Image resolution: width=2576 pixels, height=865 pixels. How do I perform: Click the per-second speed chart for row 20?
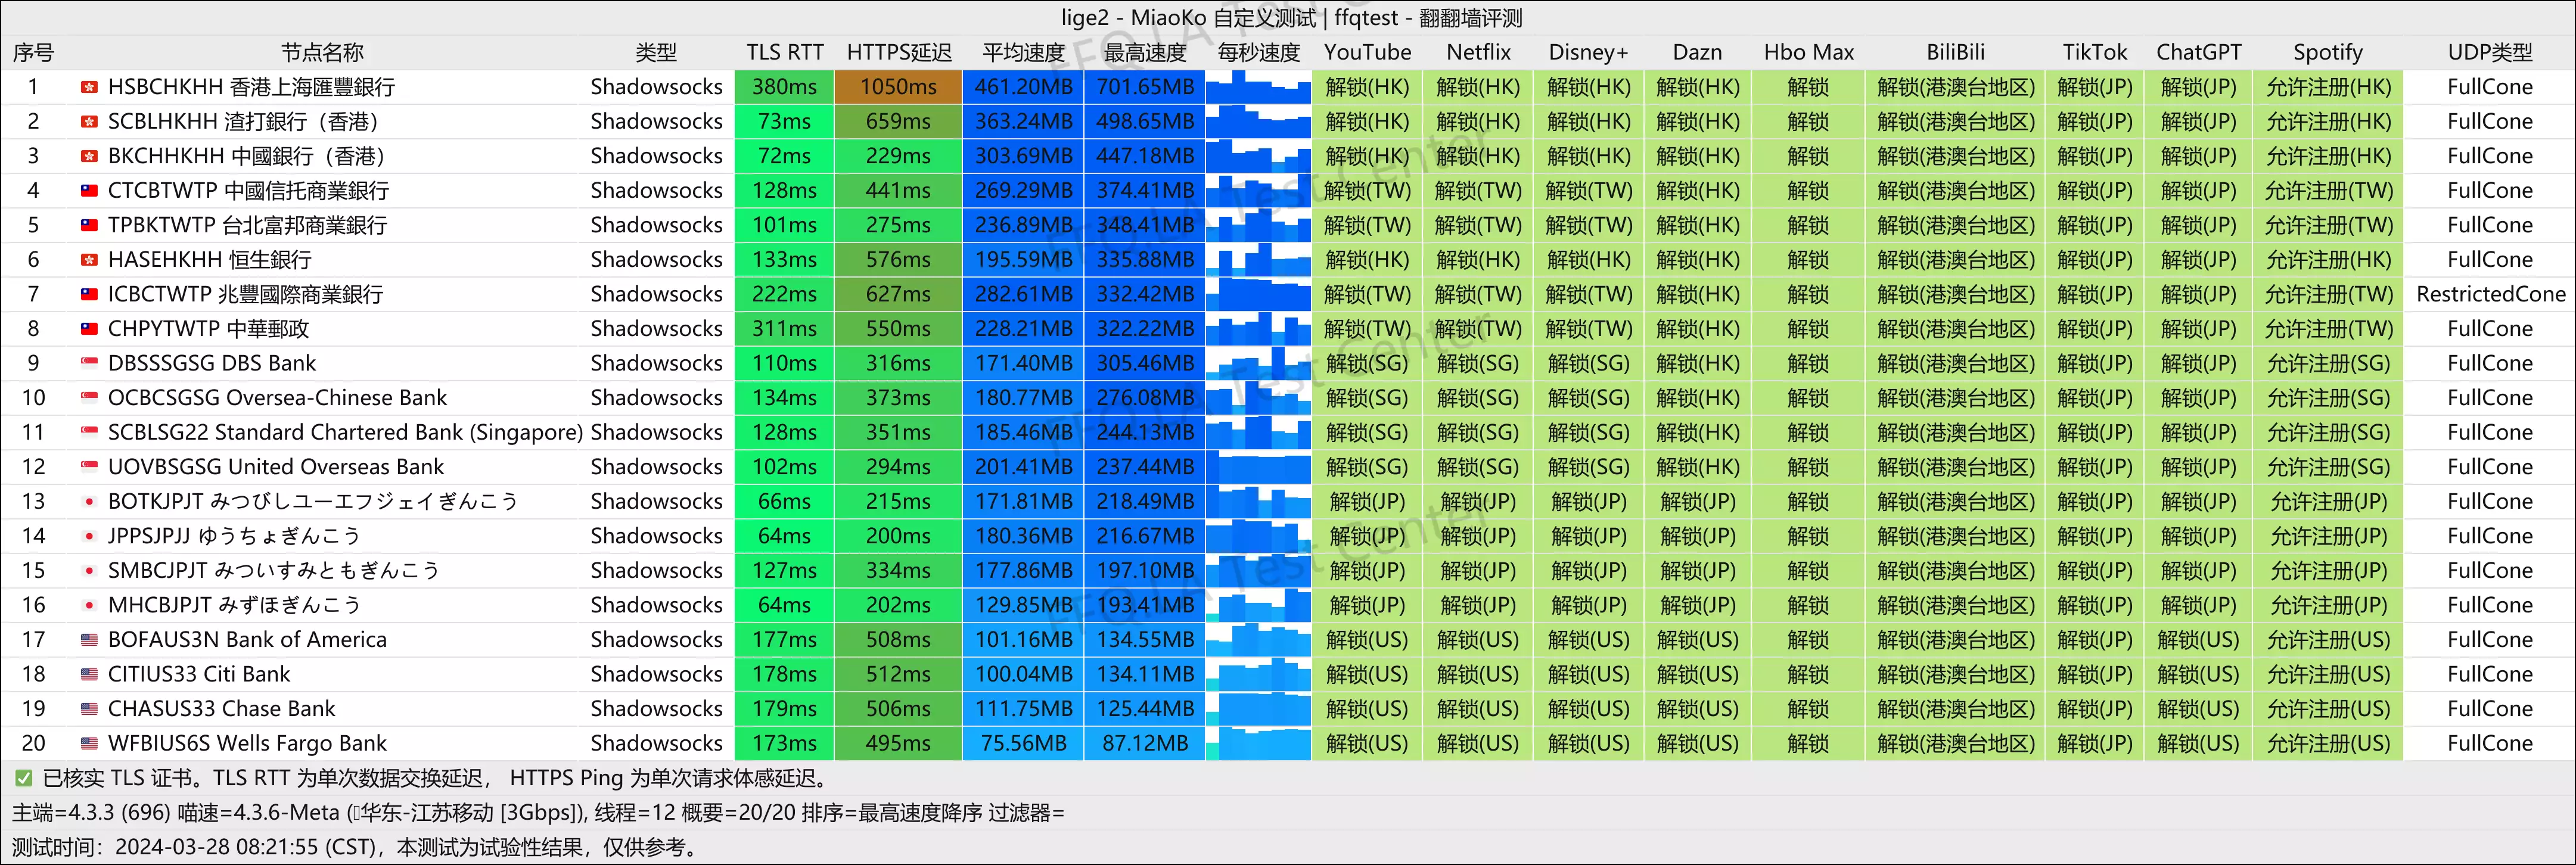(x=1258, y=744)
